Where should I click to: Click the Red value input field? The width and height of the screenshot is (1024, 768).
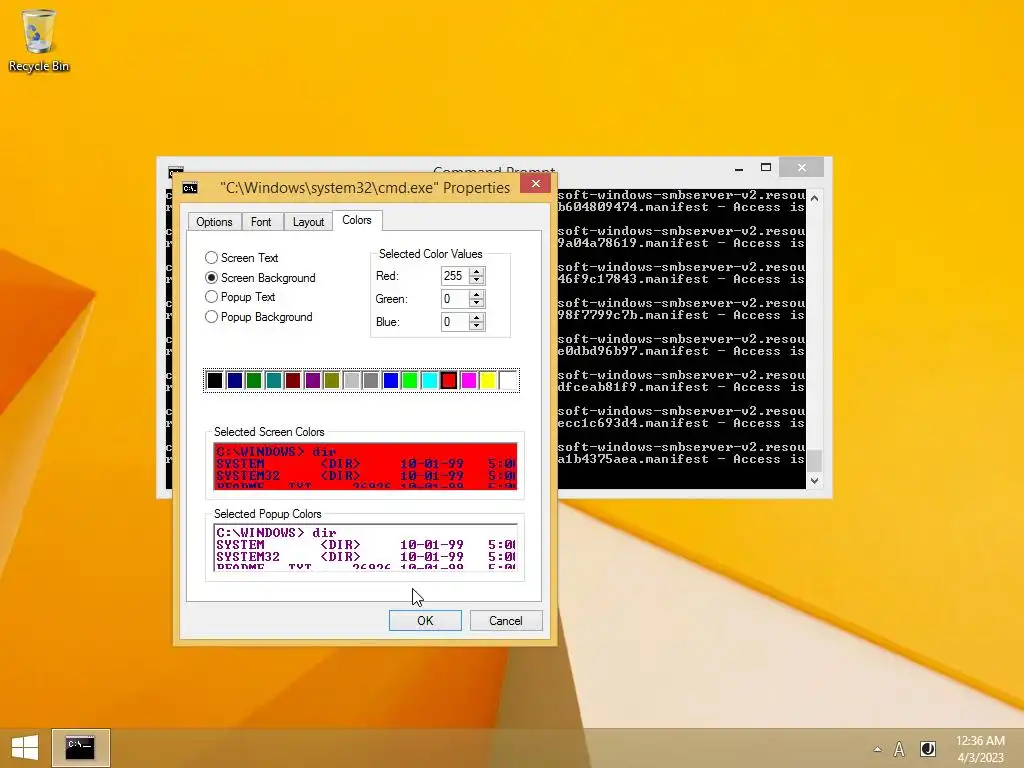[x=455, y=276]
